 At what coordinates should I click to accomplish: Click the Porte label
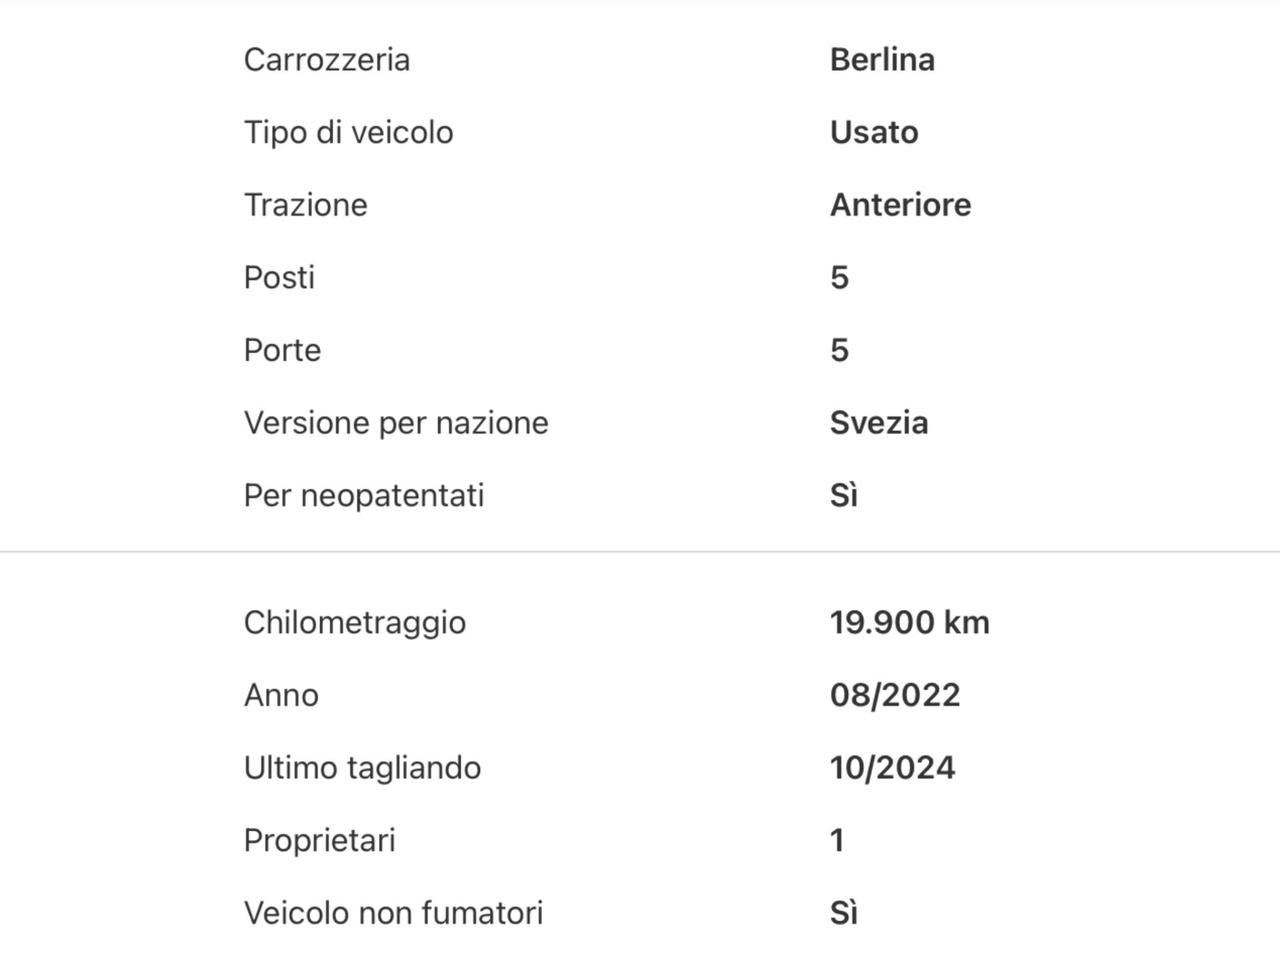(282, 350)
